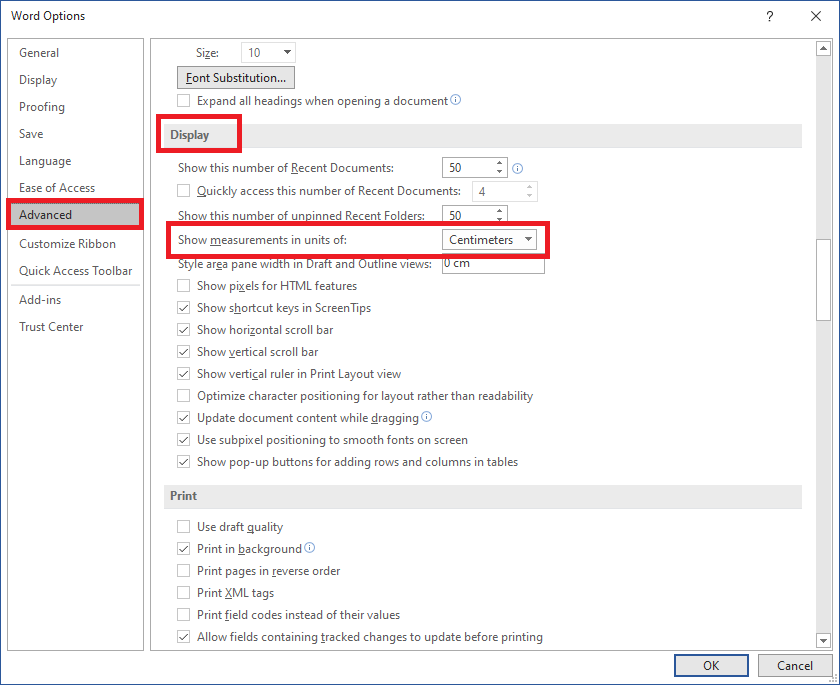Toggle Show pixels for HTML features
This screenshot has height=685, width=840.
(x=184, y=286)
